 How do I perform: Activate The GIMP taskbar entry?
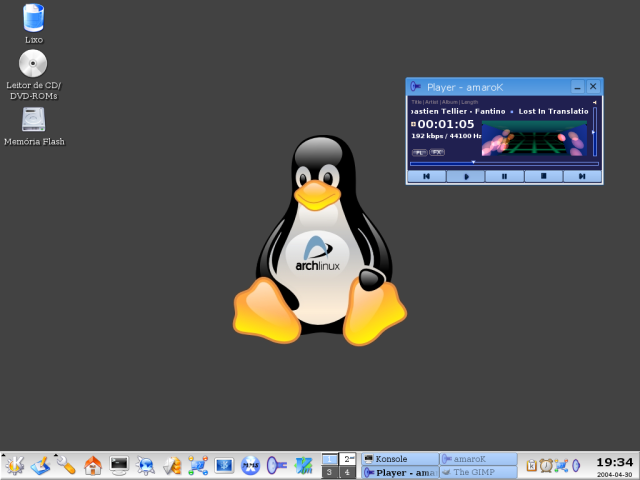(478, 472)
